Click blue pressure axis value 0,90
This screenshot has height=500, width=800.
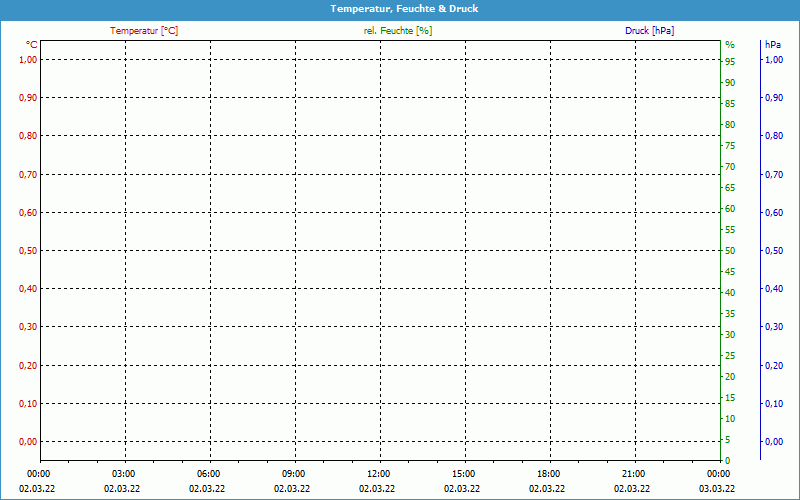click(774, 97)
